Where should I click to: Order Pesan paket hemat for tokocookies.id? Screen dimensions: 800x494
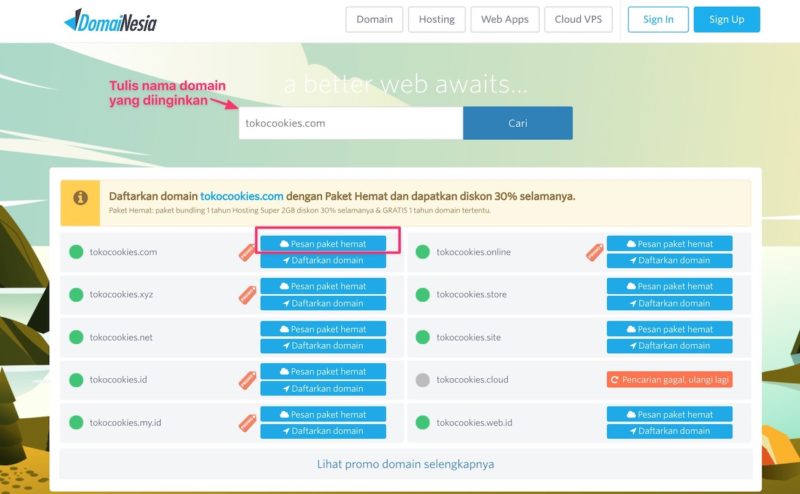pos(323,372)
